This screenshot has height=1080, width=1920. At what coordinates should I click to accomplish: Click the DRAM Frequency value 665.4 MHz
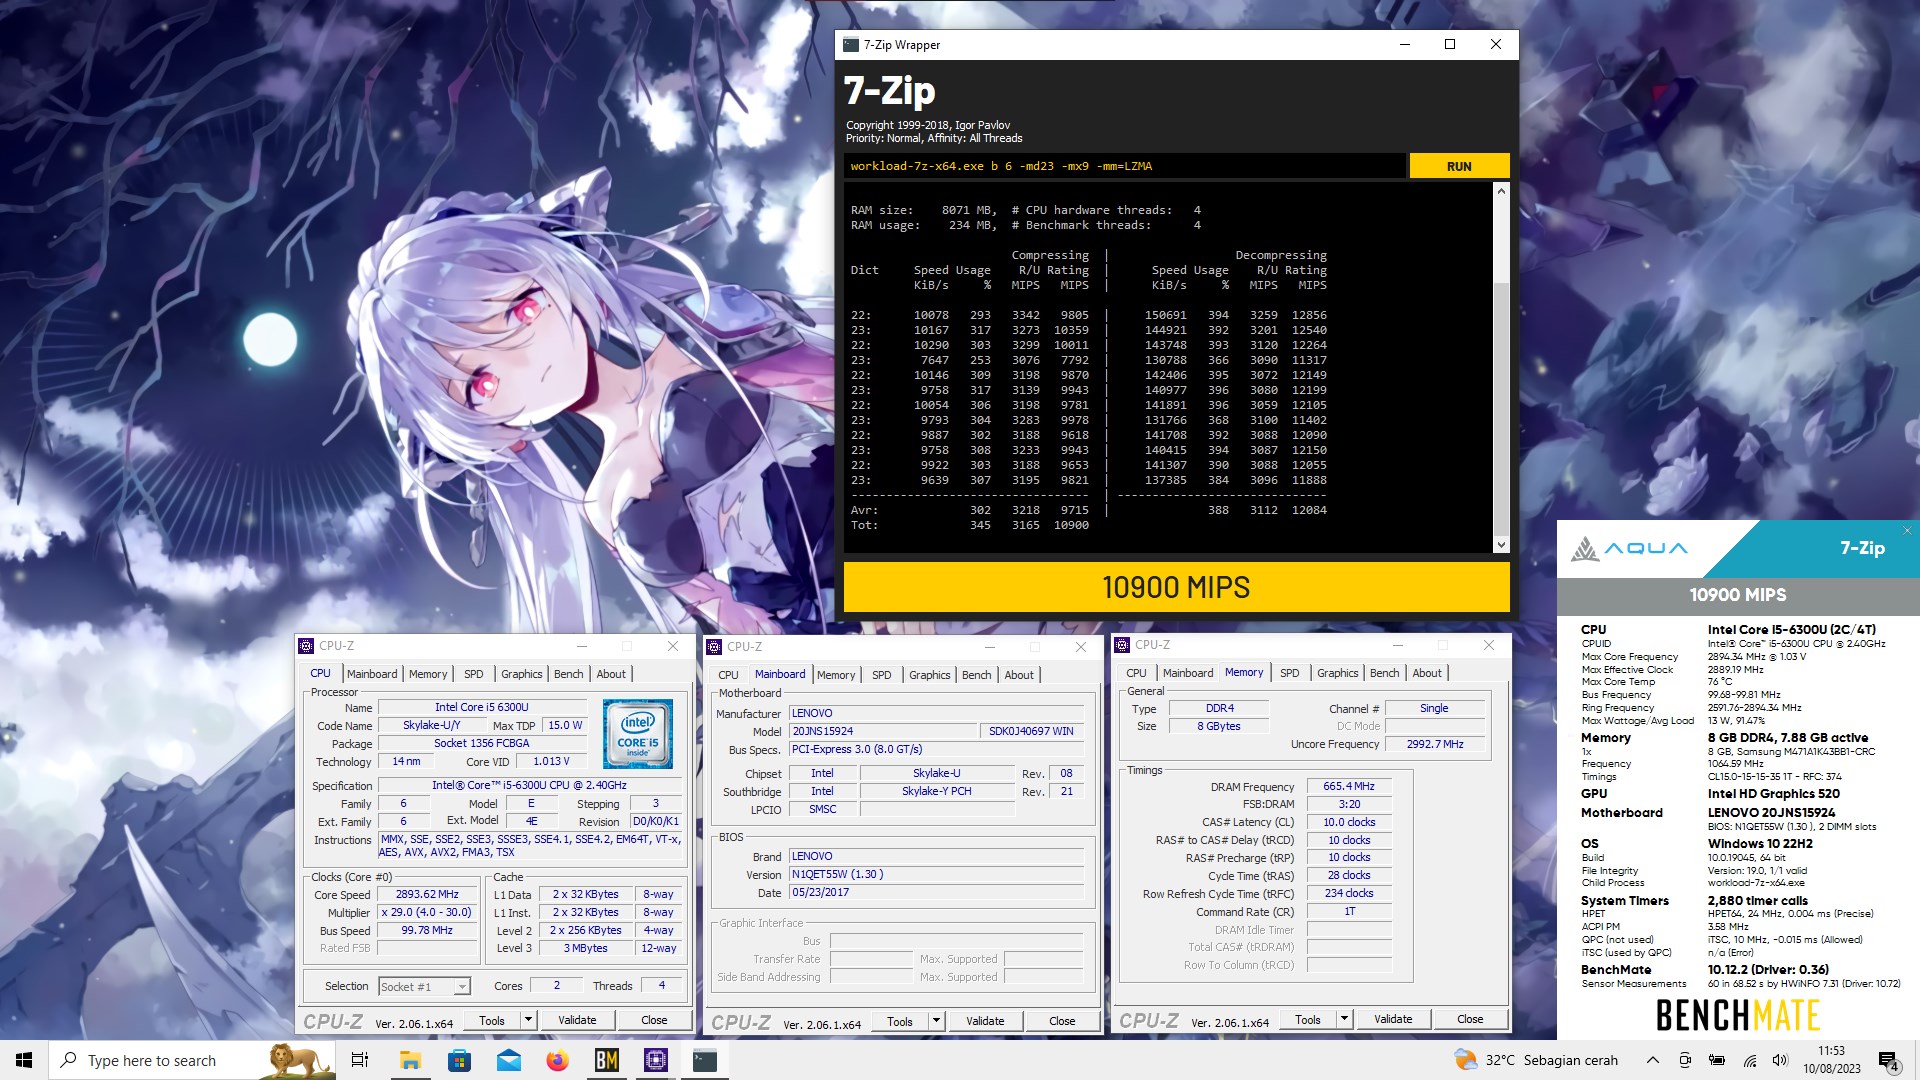tap(1348, 786)
